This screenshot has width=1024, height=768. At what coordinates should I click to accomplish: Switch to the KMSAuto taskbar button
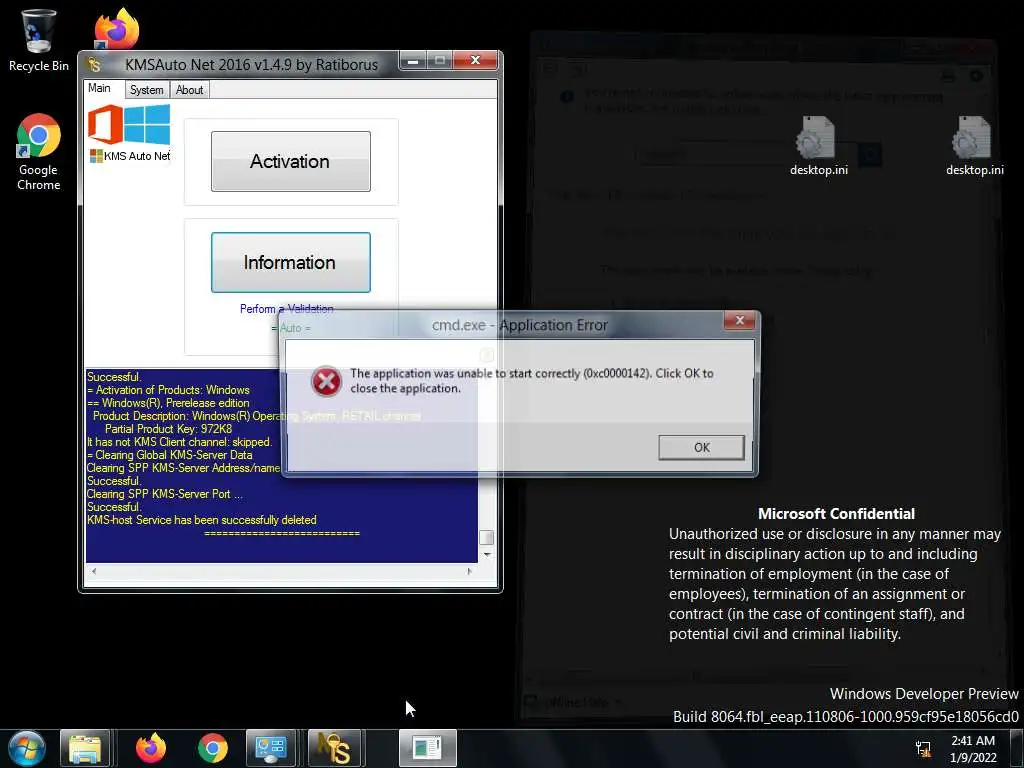point(334,748)
